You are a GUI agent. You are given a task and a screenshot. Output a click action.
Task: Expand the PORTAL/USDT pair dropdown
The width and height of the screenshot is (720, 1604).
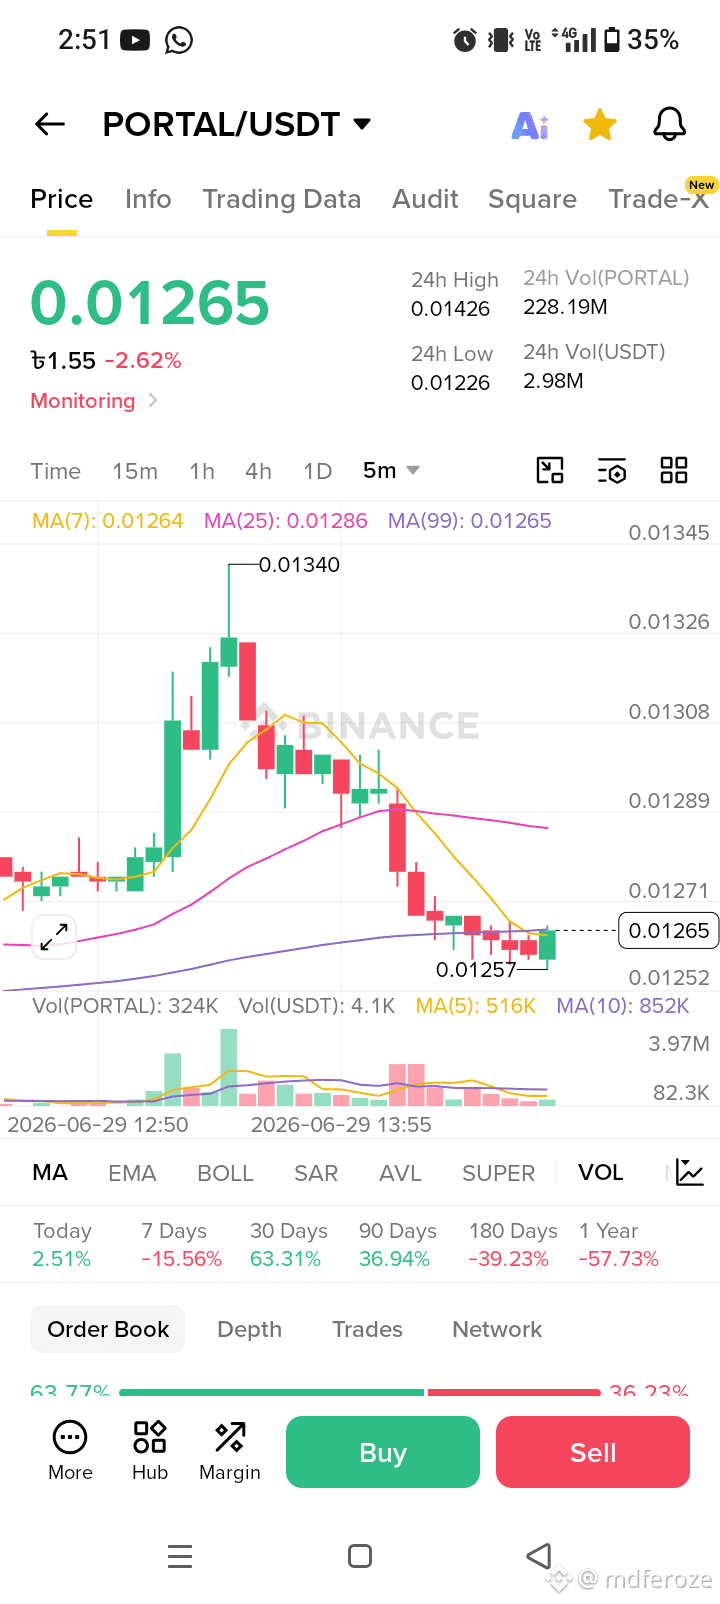pos(362,124)
